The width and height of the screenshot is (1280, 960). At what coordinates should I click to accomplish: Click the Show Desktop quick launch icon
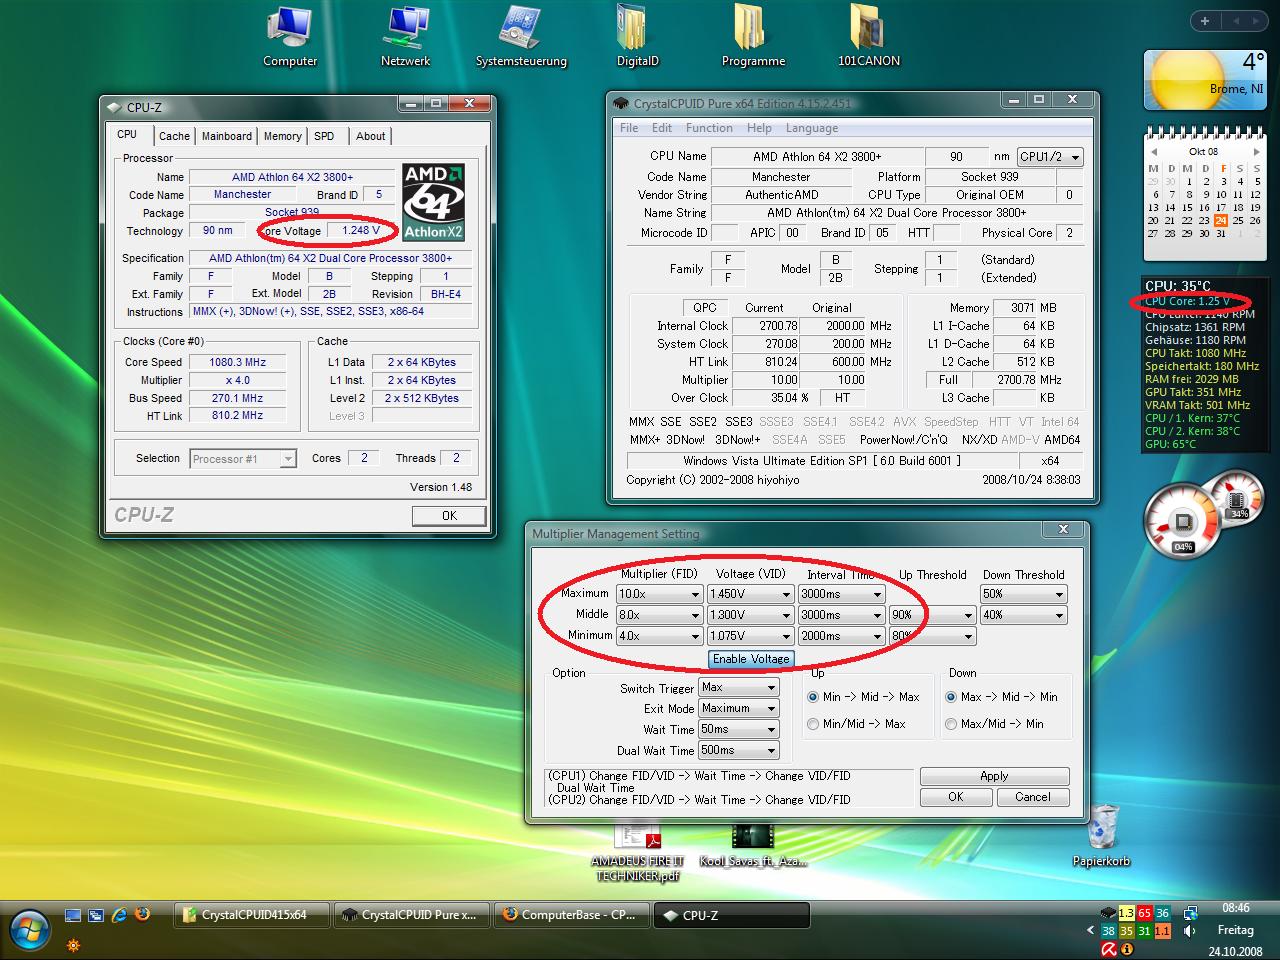[73, 914]
